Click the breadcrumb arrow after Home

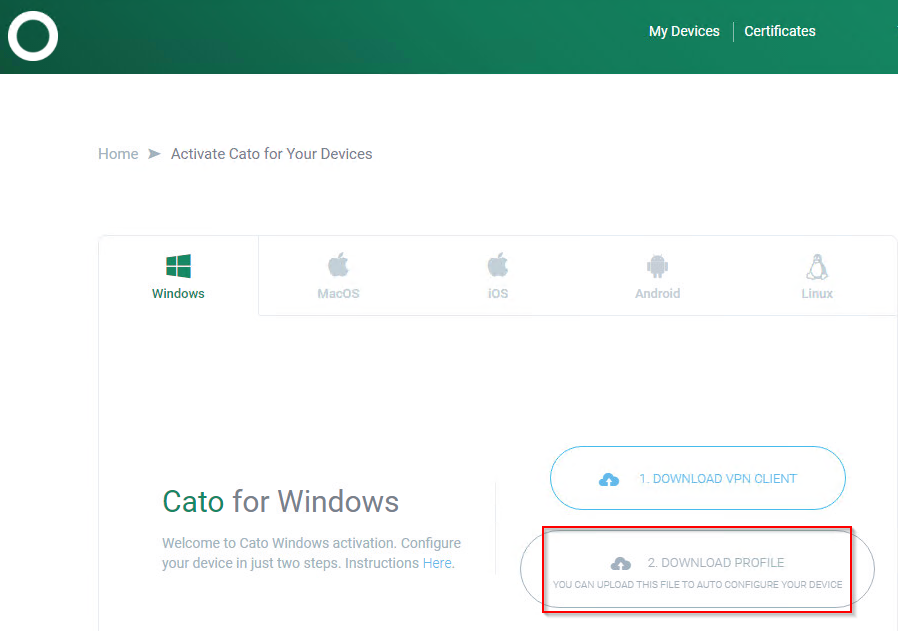pos(153,154)
